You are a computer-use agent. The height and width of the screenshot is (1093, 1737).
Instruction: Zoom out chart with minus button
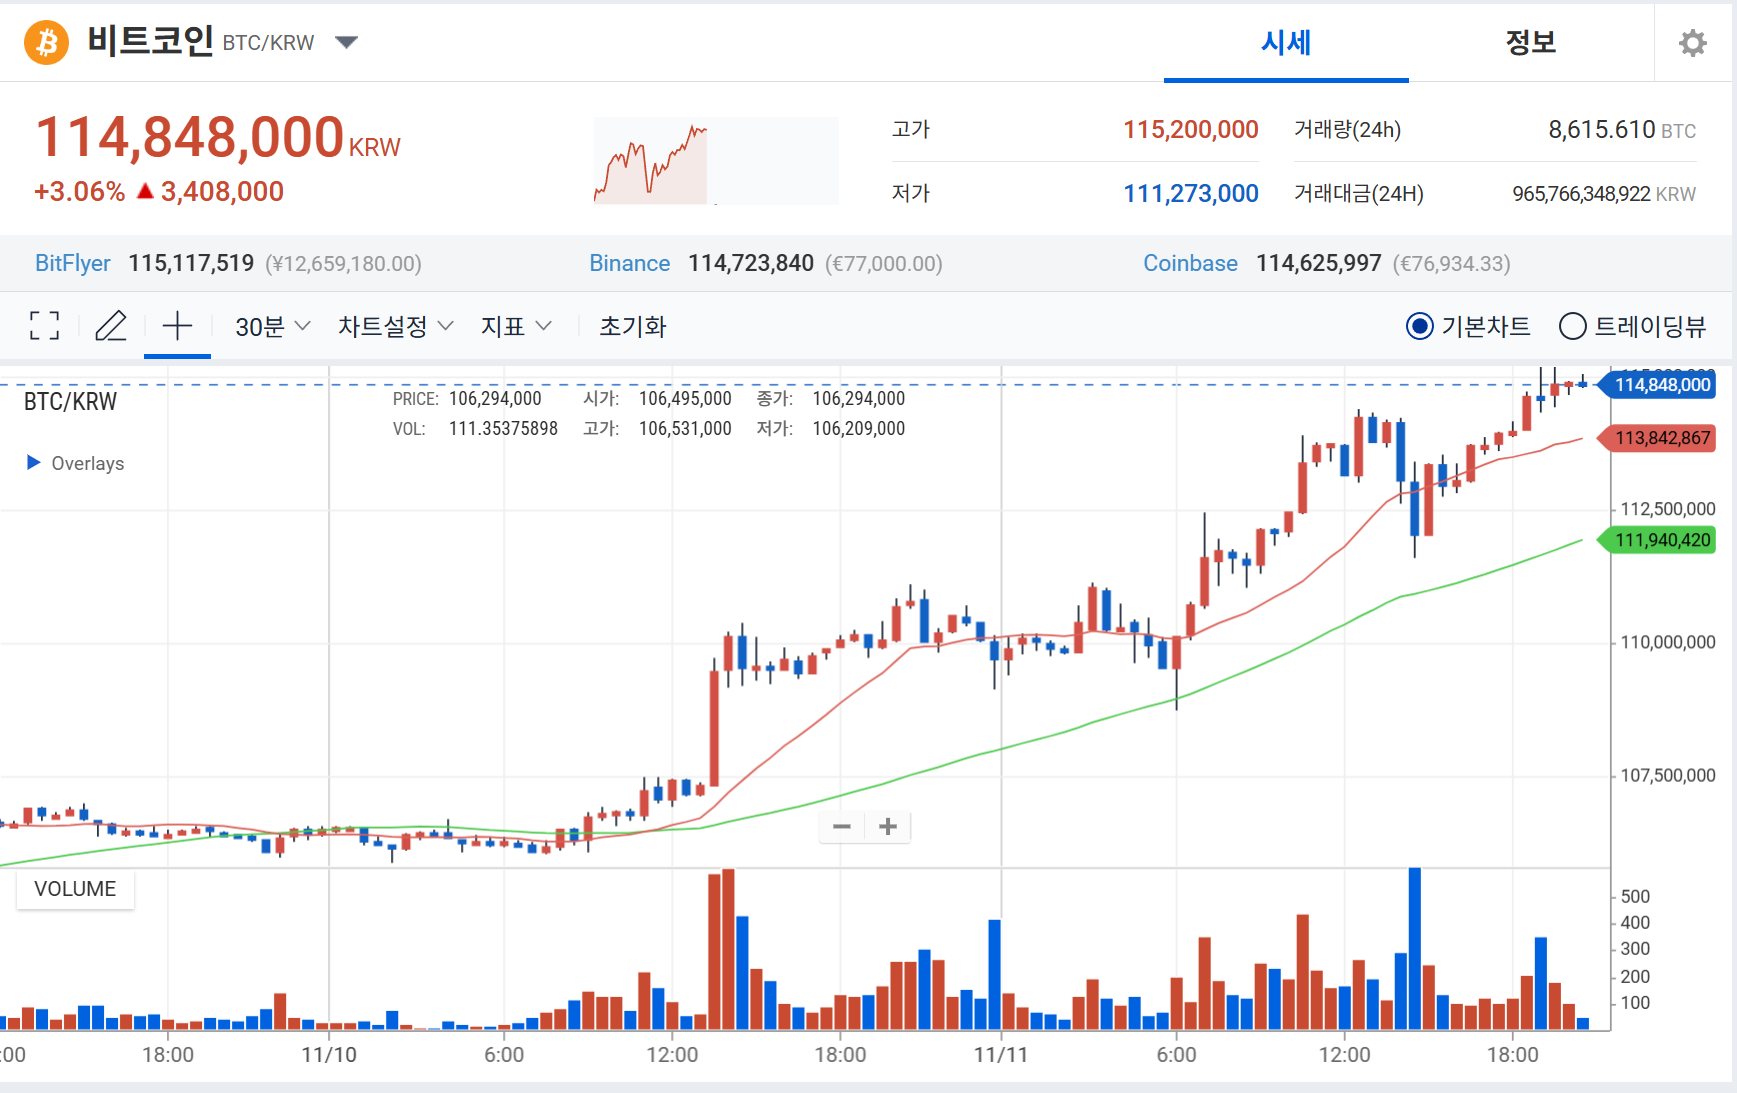pos(842,826)
